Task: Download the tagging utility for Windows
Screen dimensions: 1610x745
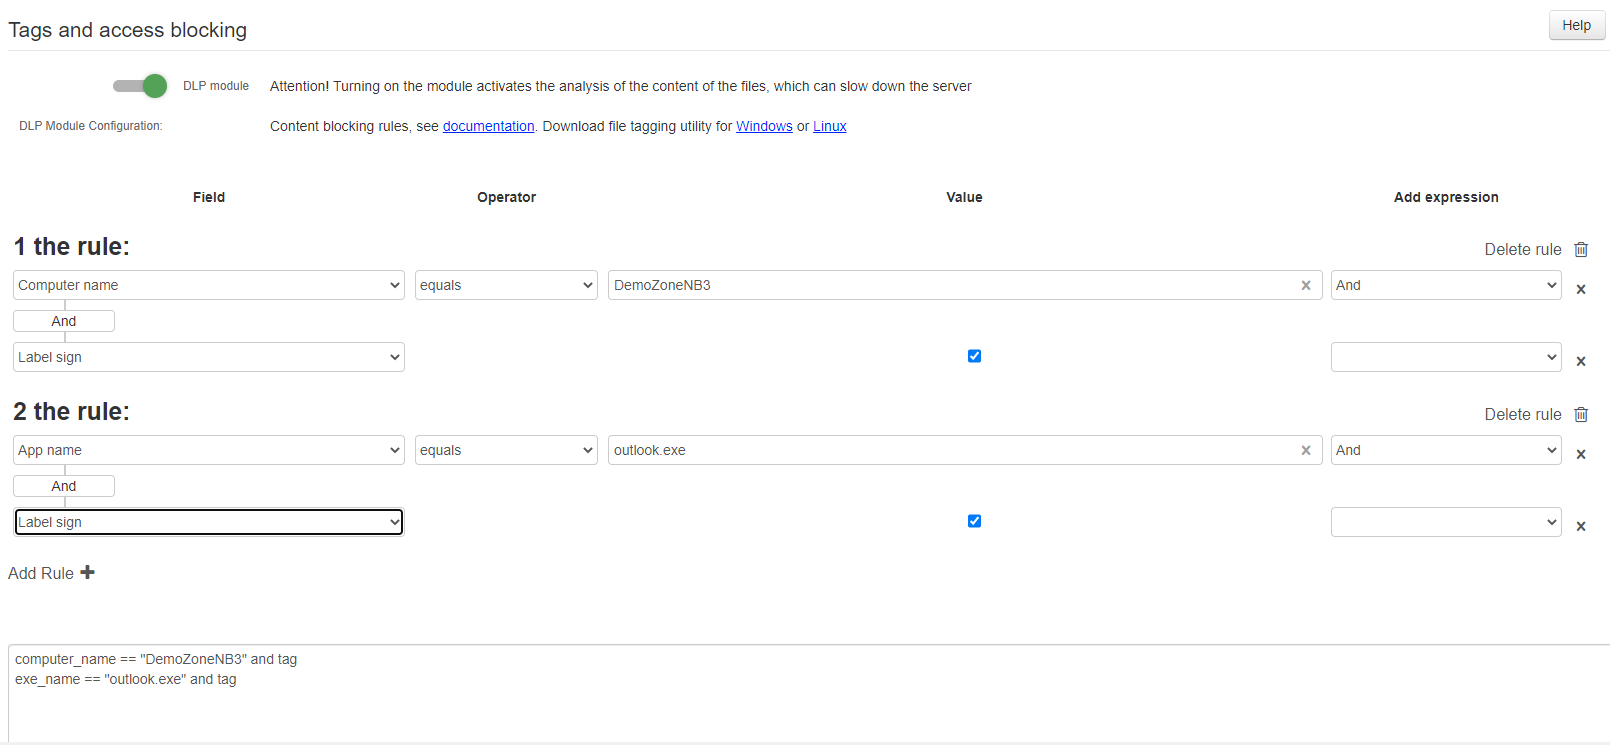Action: (x=764, y=126)
